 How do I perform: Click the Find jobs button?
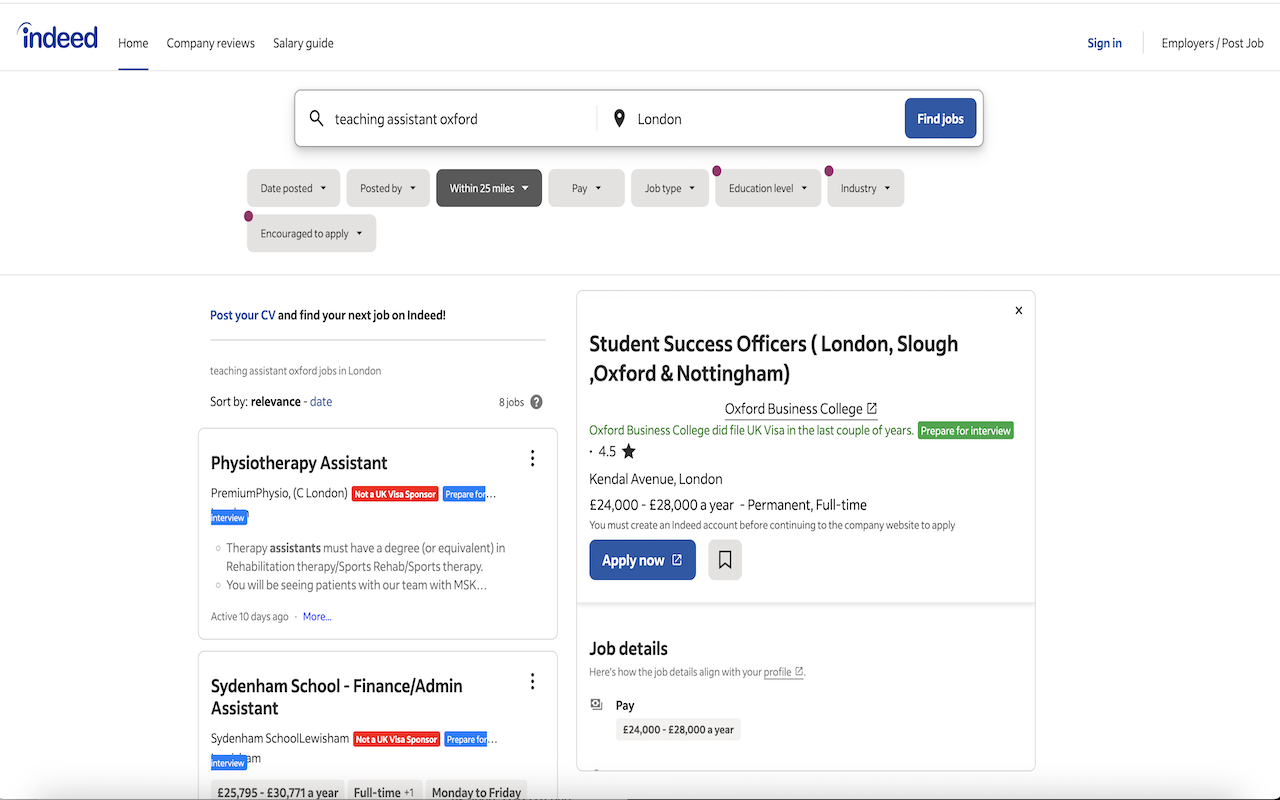pyautogui.click(x=940, y=119)
